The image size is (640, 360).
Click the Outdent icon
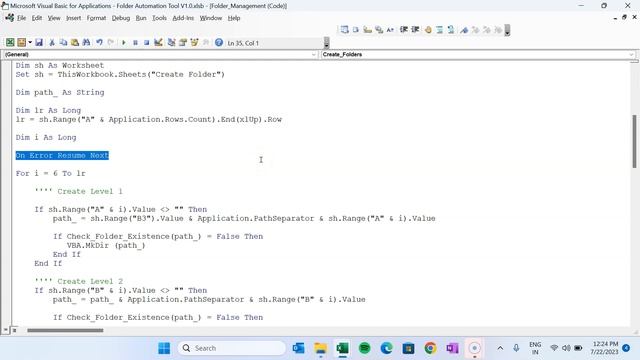pyautogui.click(x=415, y=30)
